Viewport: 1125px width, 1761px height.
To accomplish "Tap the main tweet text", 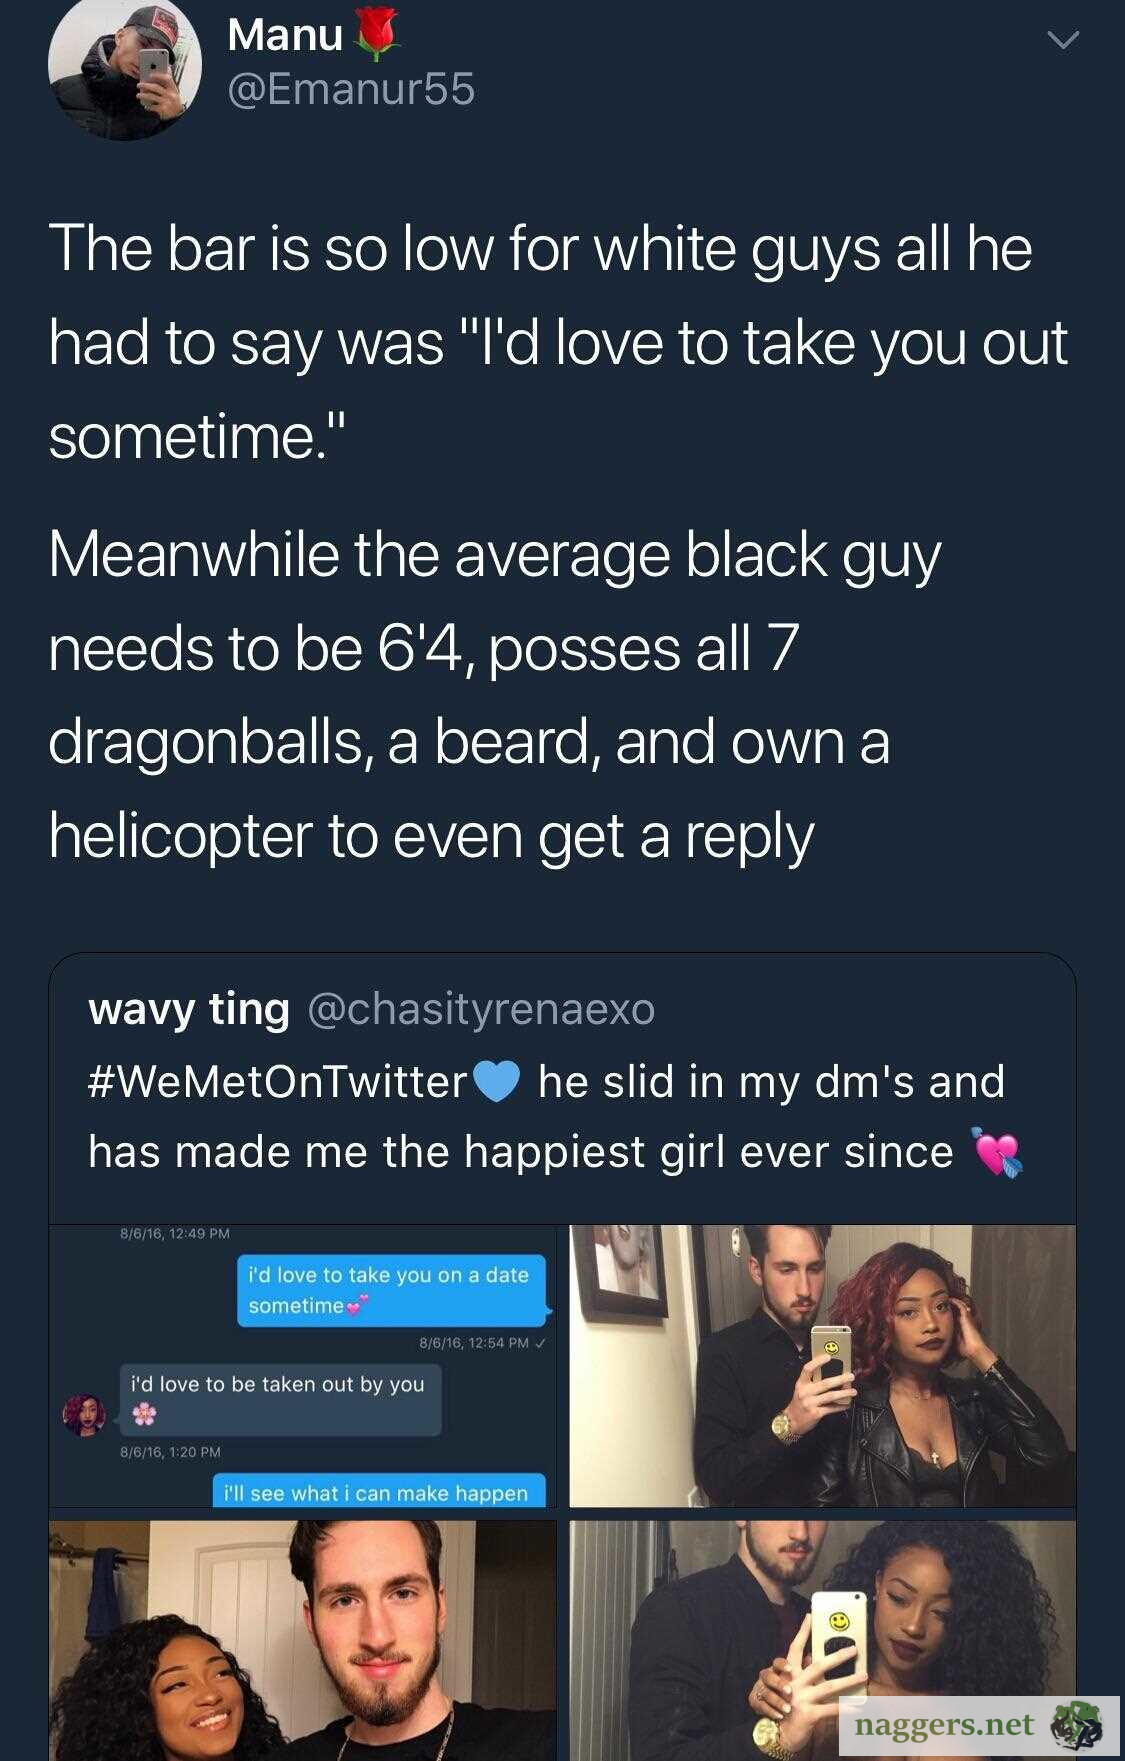I will (558, 541).
